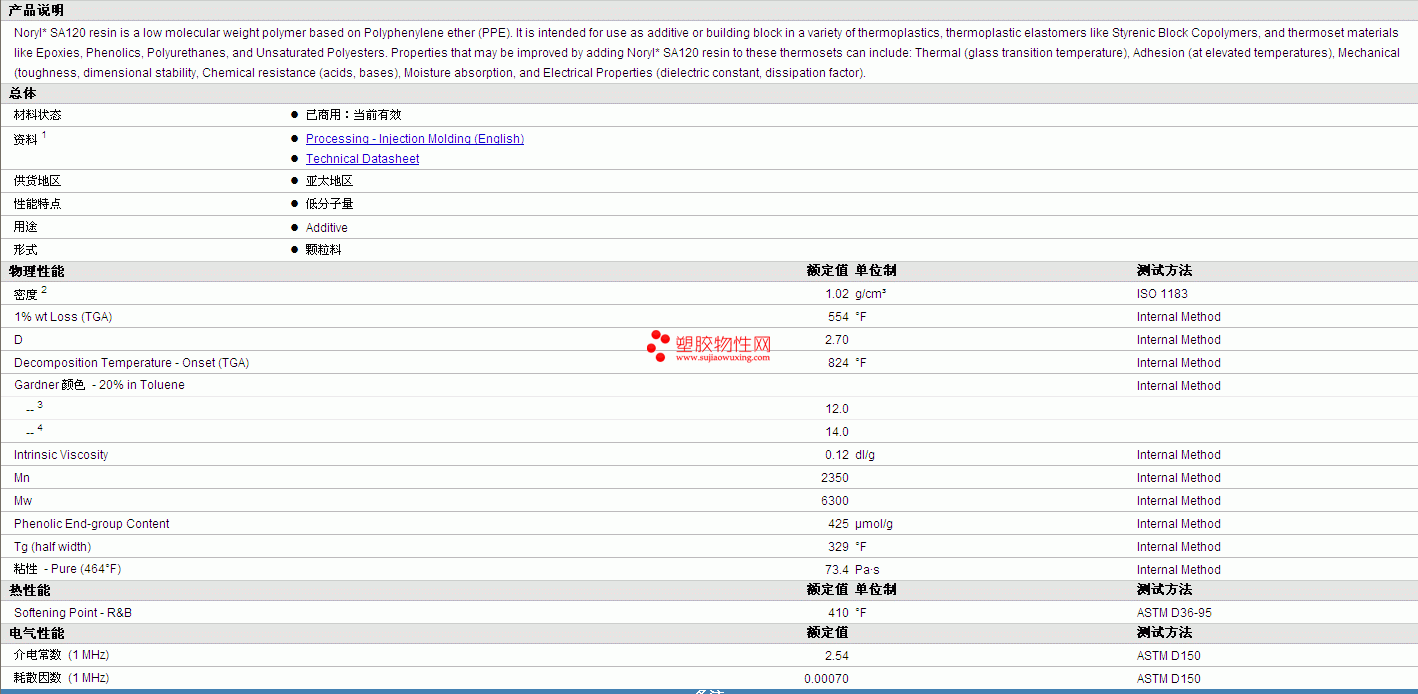Image resolution: width=1418 pixels, height=694 pixels.
Task: Open the Processing - Injection Molding (English) link
Action: 415,139
